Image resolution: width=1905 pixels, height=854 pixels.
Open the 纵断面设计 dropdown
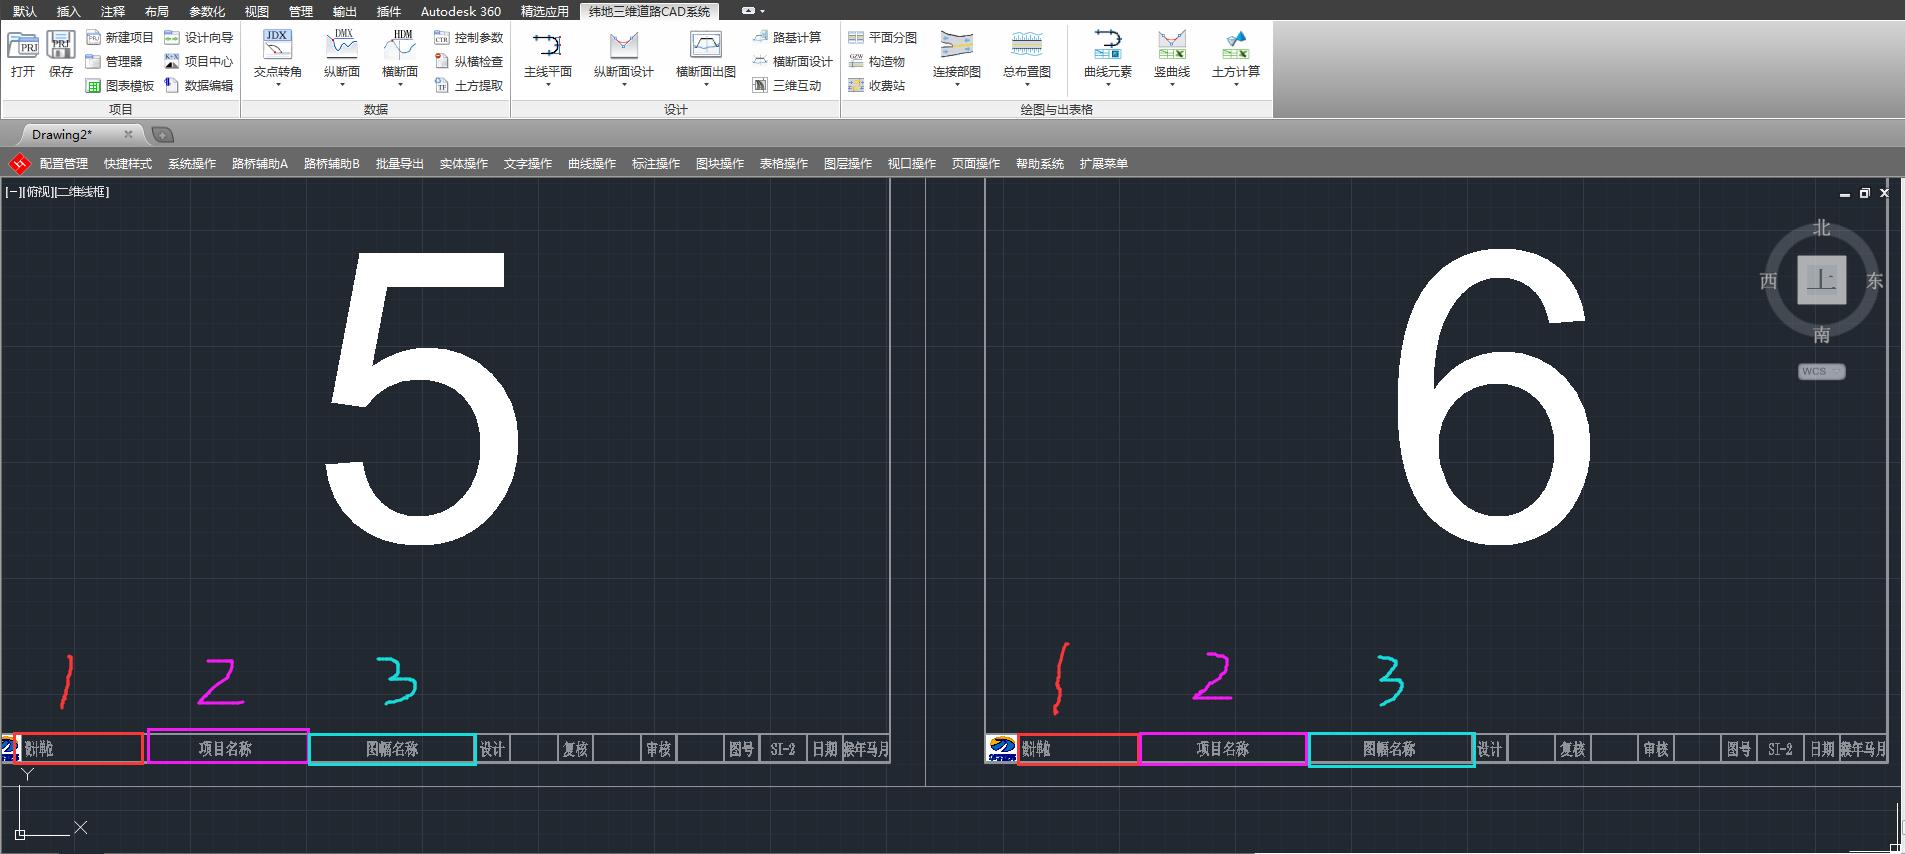[624, 84]
